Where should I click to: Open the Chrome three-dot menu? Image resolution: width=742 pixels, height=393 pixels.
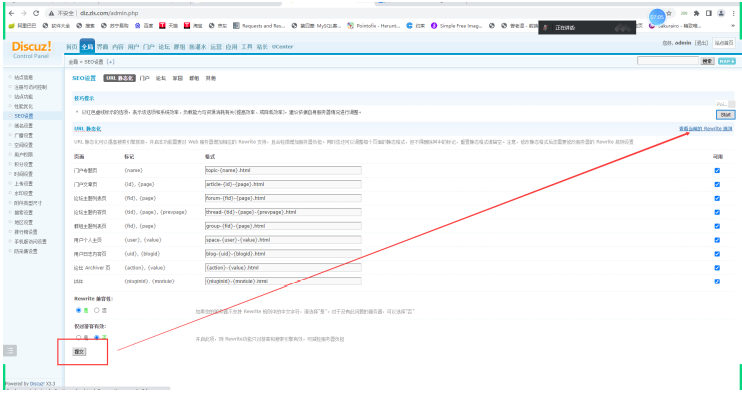click(x=733, y=13)
